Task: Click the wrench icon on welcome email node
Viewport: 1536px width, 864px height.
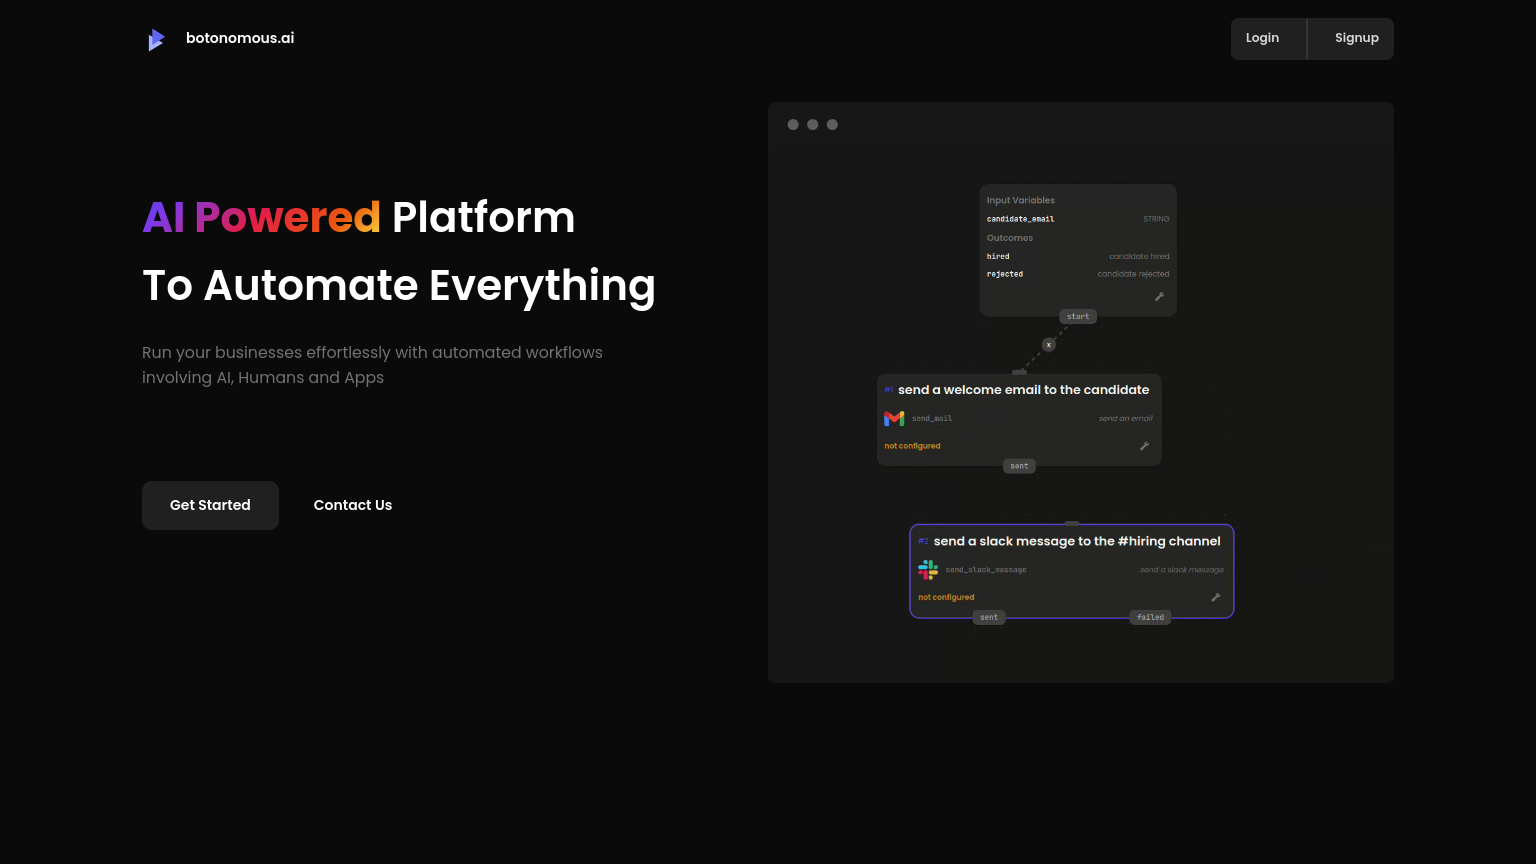Action: [x=1144, y=446]
